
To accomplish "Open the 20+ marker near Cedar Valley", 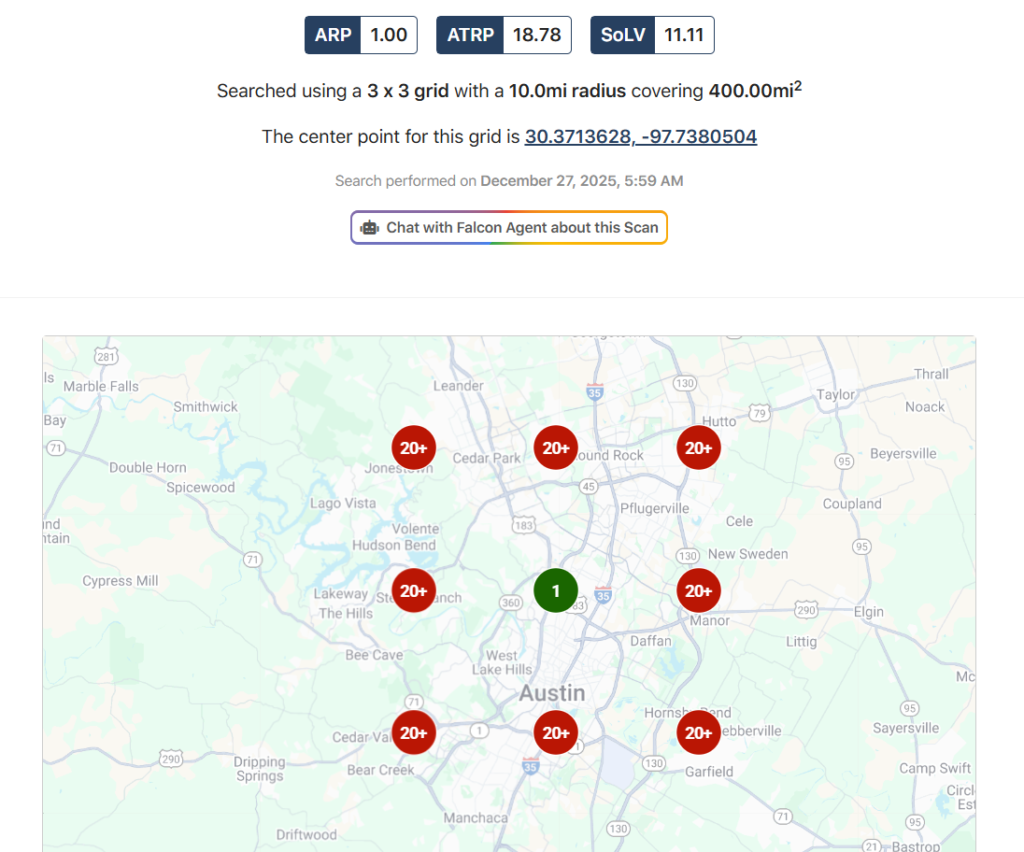I will (x=413, y=733).
